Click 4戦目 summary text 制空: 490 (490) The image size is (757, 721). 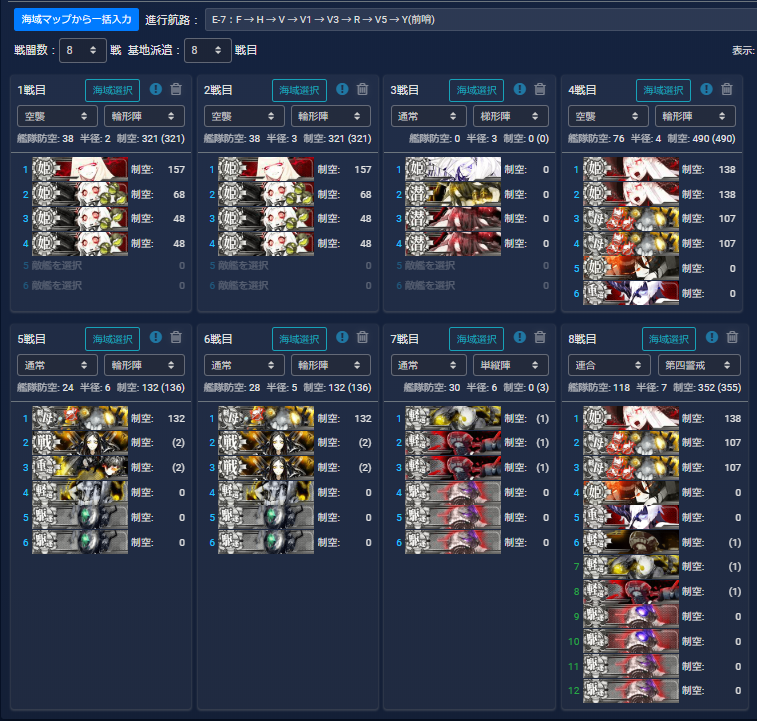point(701,139)
